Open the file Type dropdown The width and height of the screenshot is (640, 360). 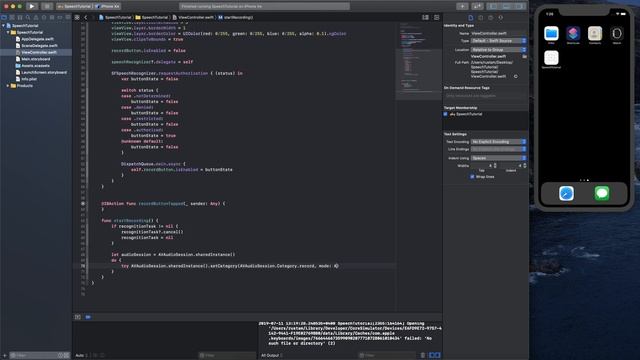click(498, 41)
